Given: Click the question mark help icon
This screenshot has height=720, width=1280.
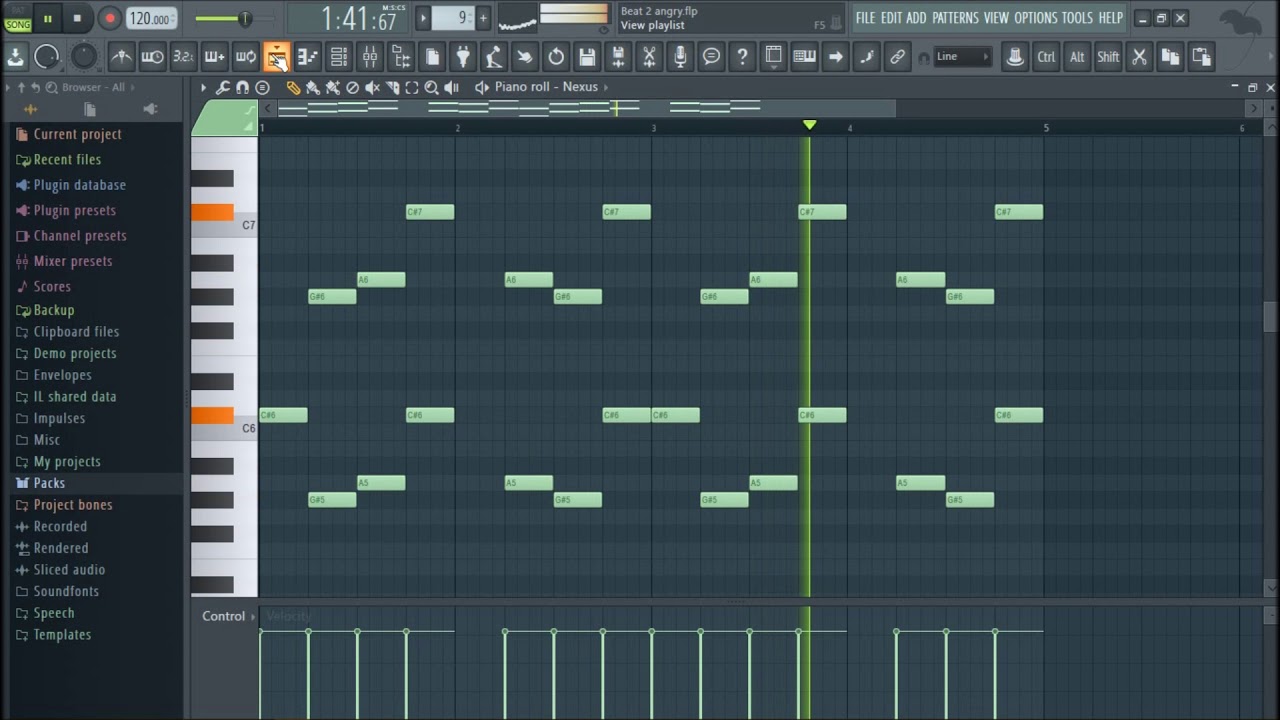Looking at the screenshot, I should tap(742, 57).
